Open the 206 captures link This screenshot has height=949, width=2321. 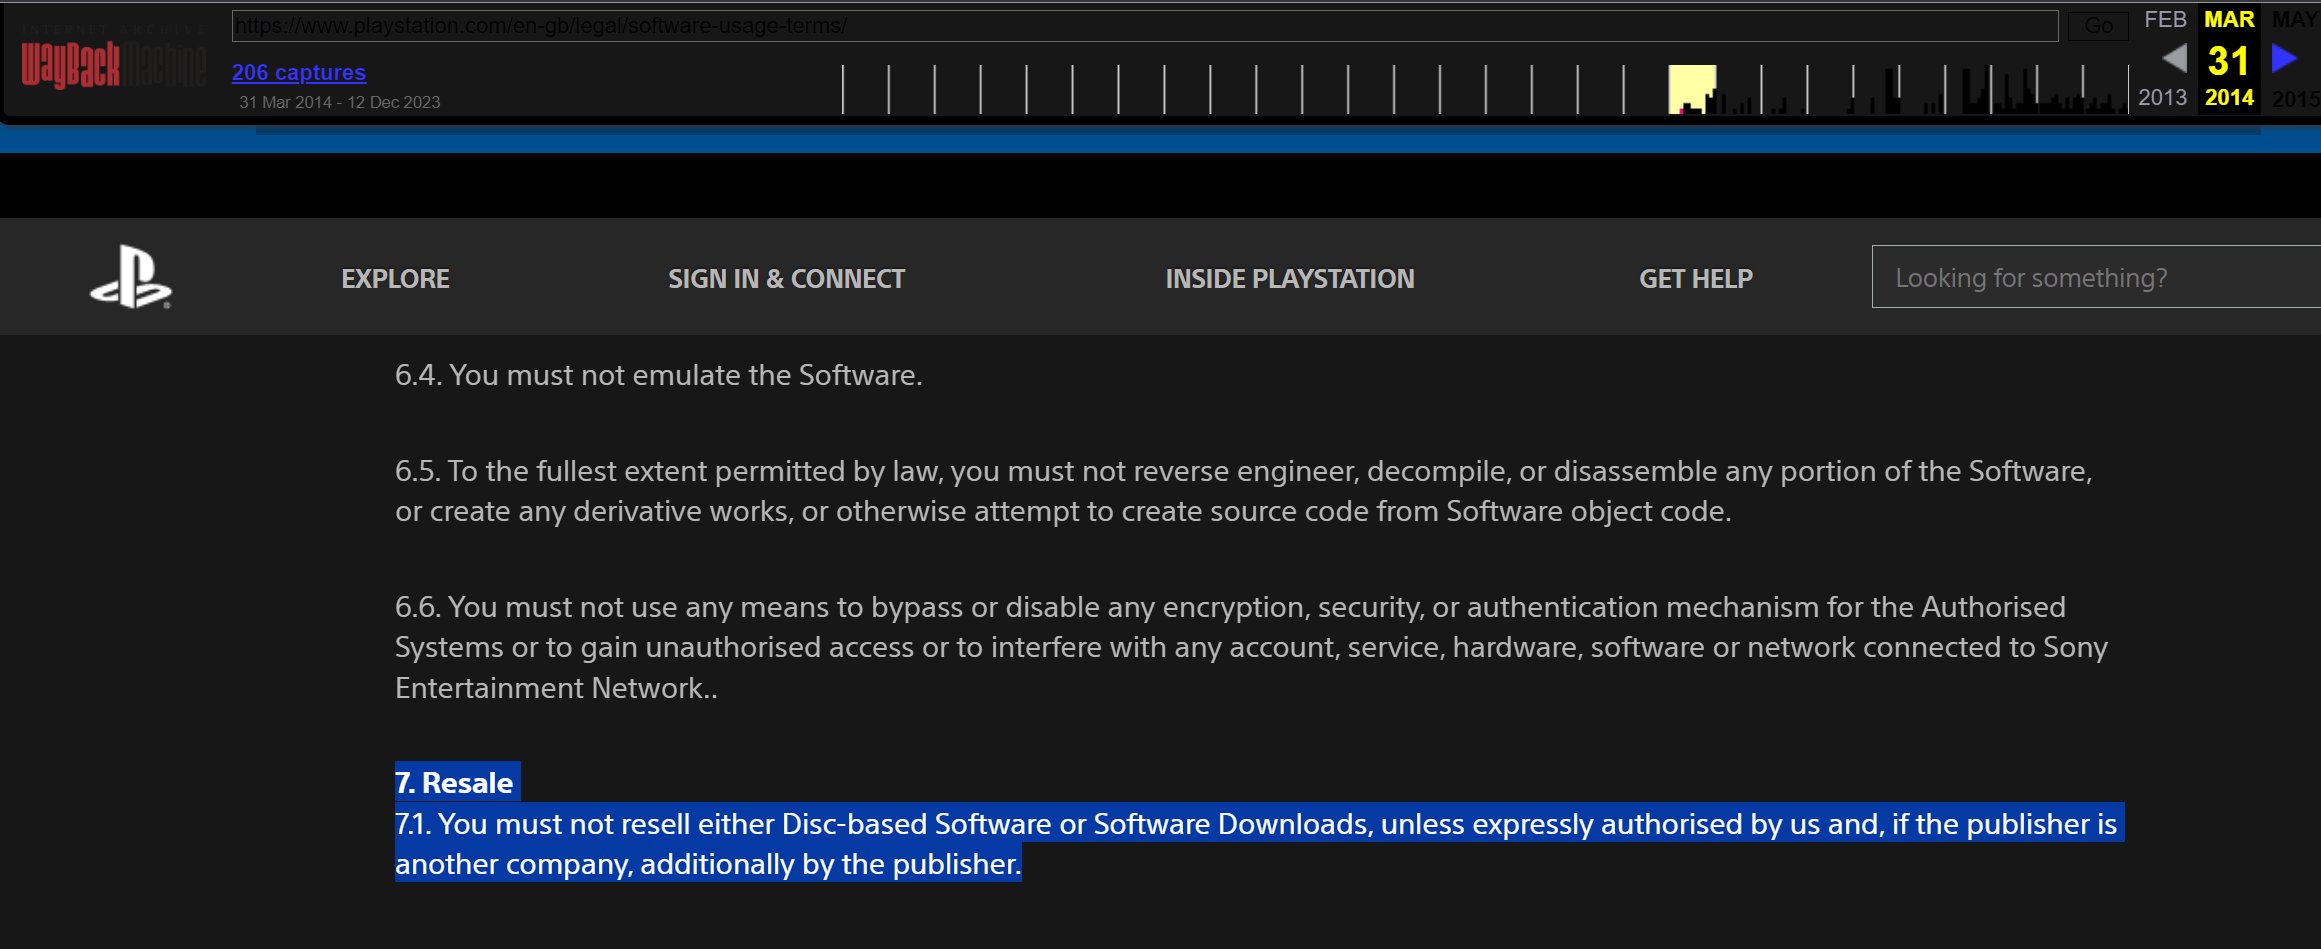[299, 72]
